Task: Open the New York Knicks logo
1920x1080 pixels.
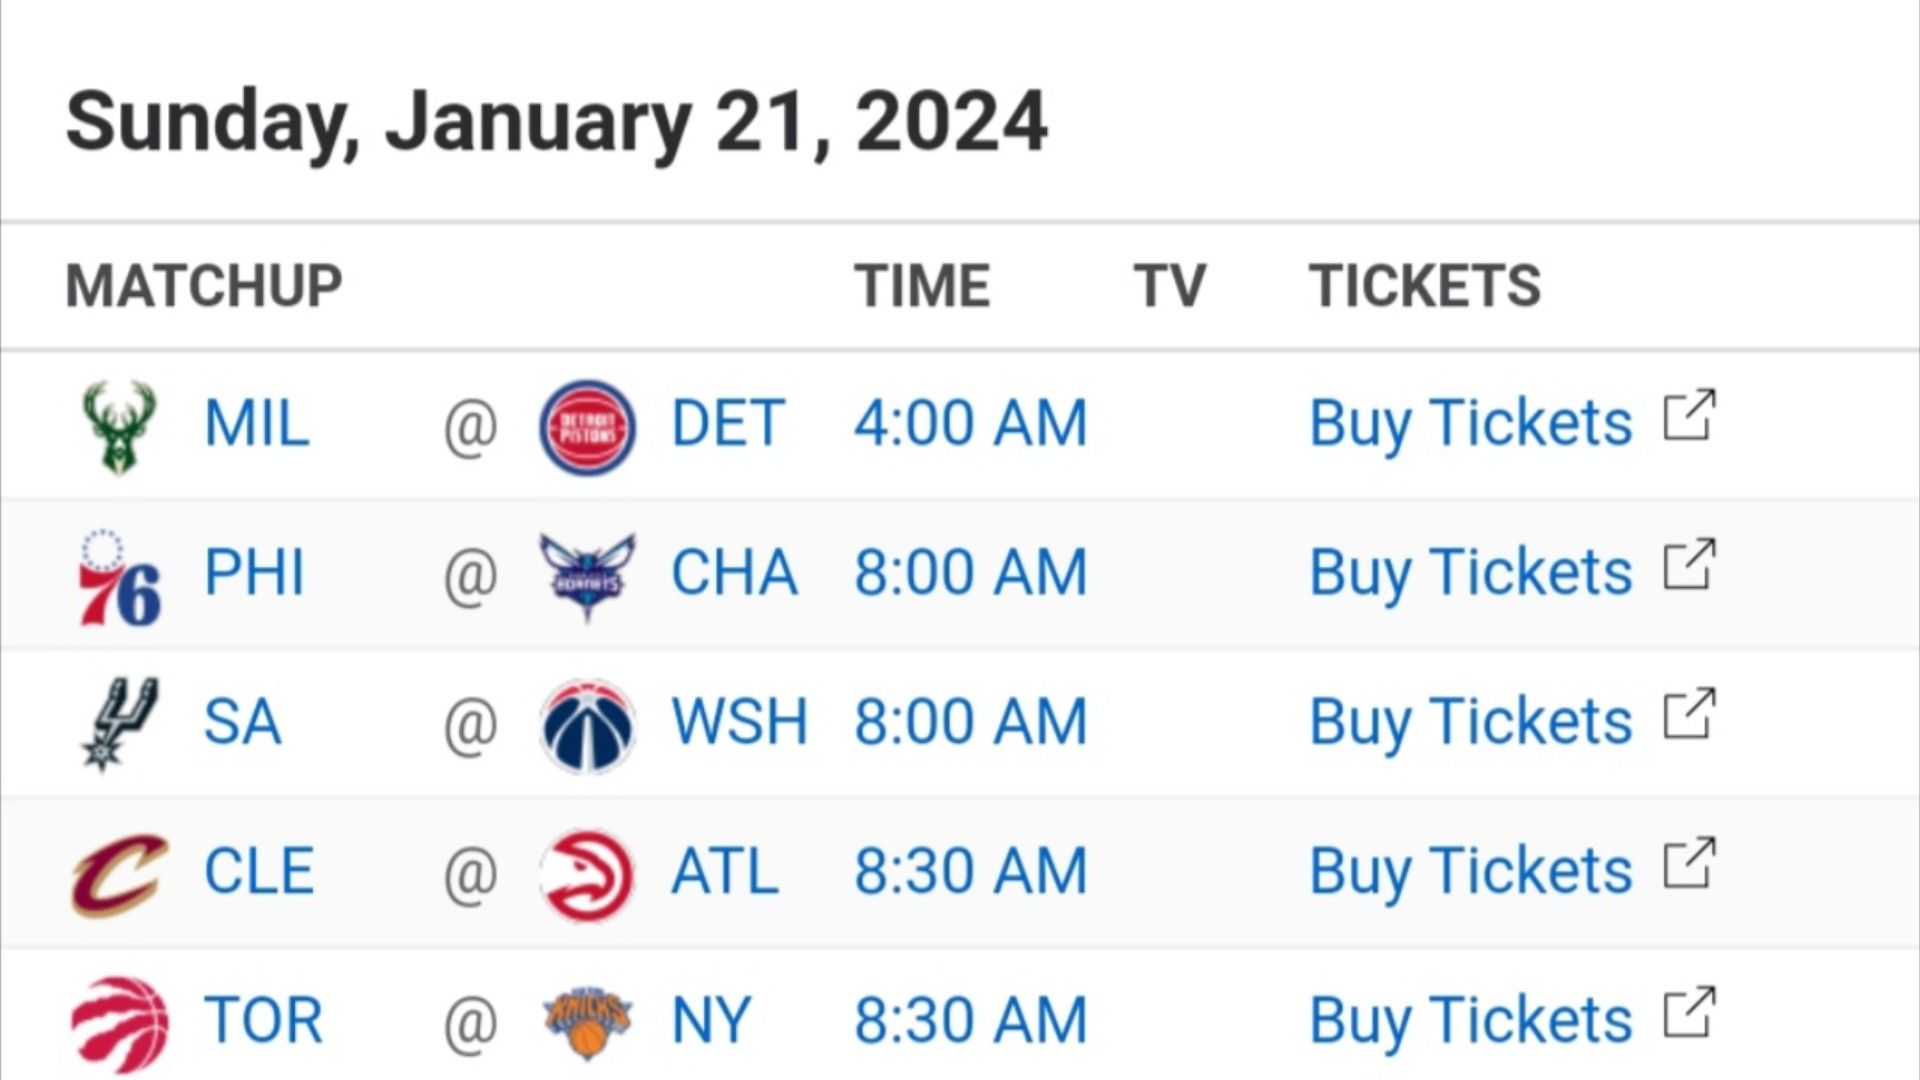Action: [587, 1023]
